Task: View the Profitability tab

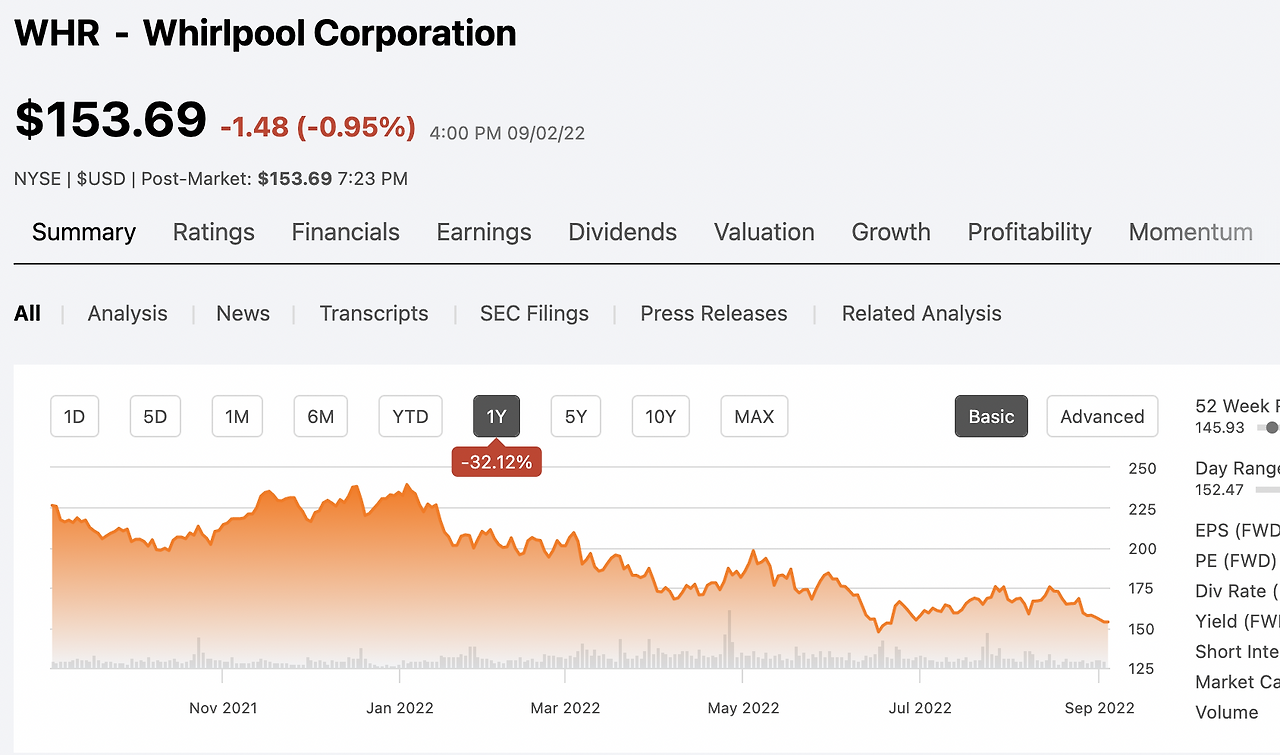Action: (1029, 232)
